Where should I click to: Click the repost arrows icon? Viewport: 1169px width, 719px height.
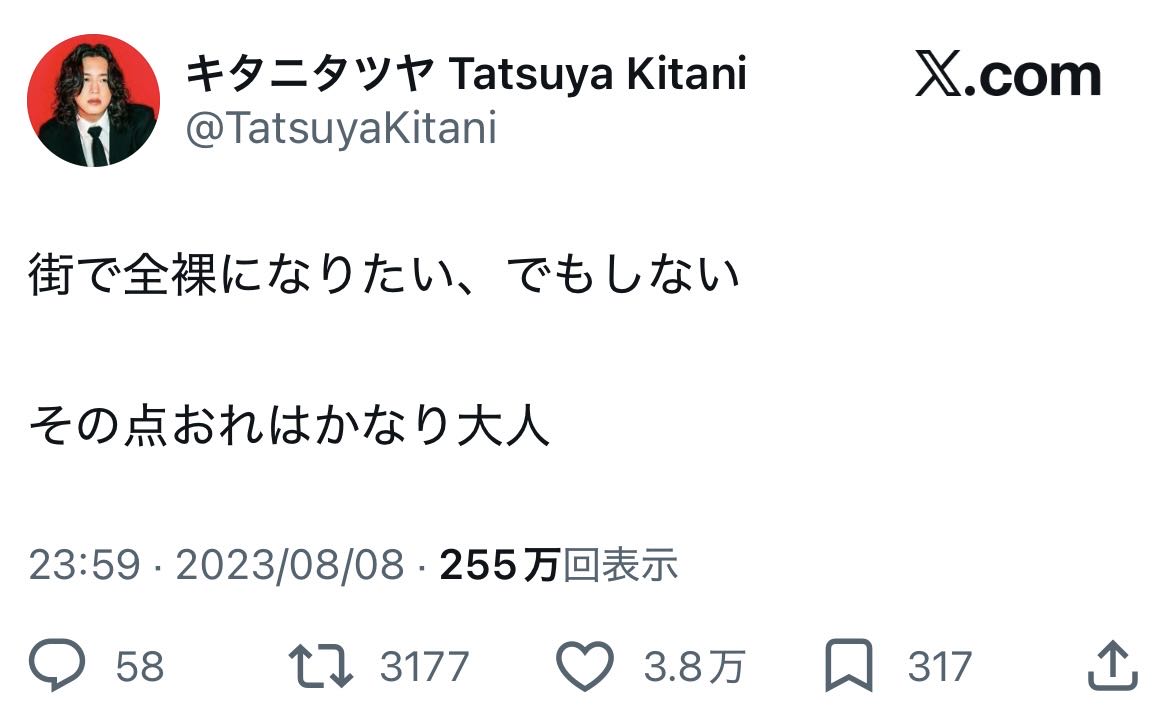point(319,666)
